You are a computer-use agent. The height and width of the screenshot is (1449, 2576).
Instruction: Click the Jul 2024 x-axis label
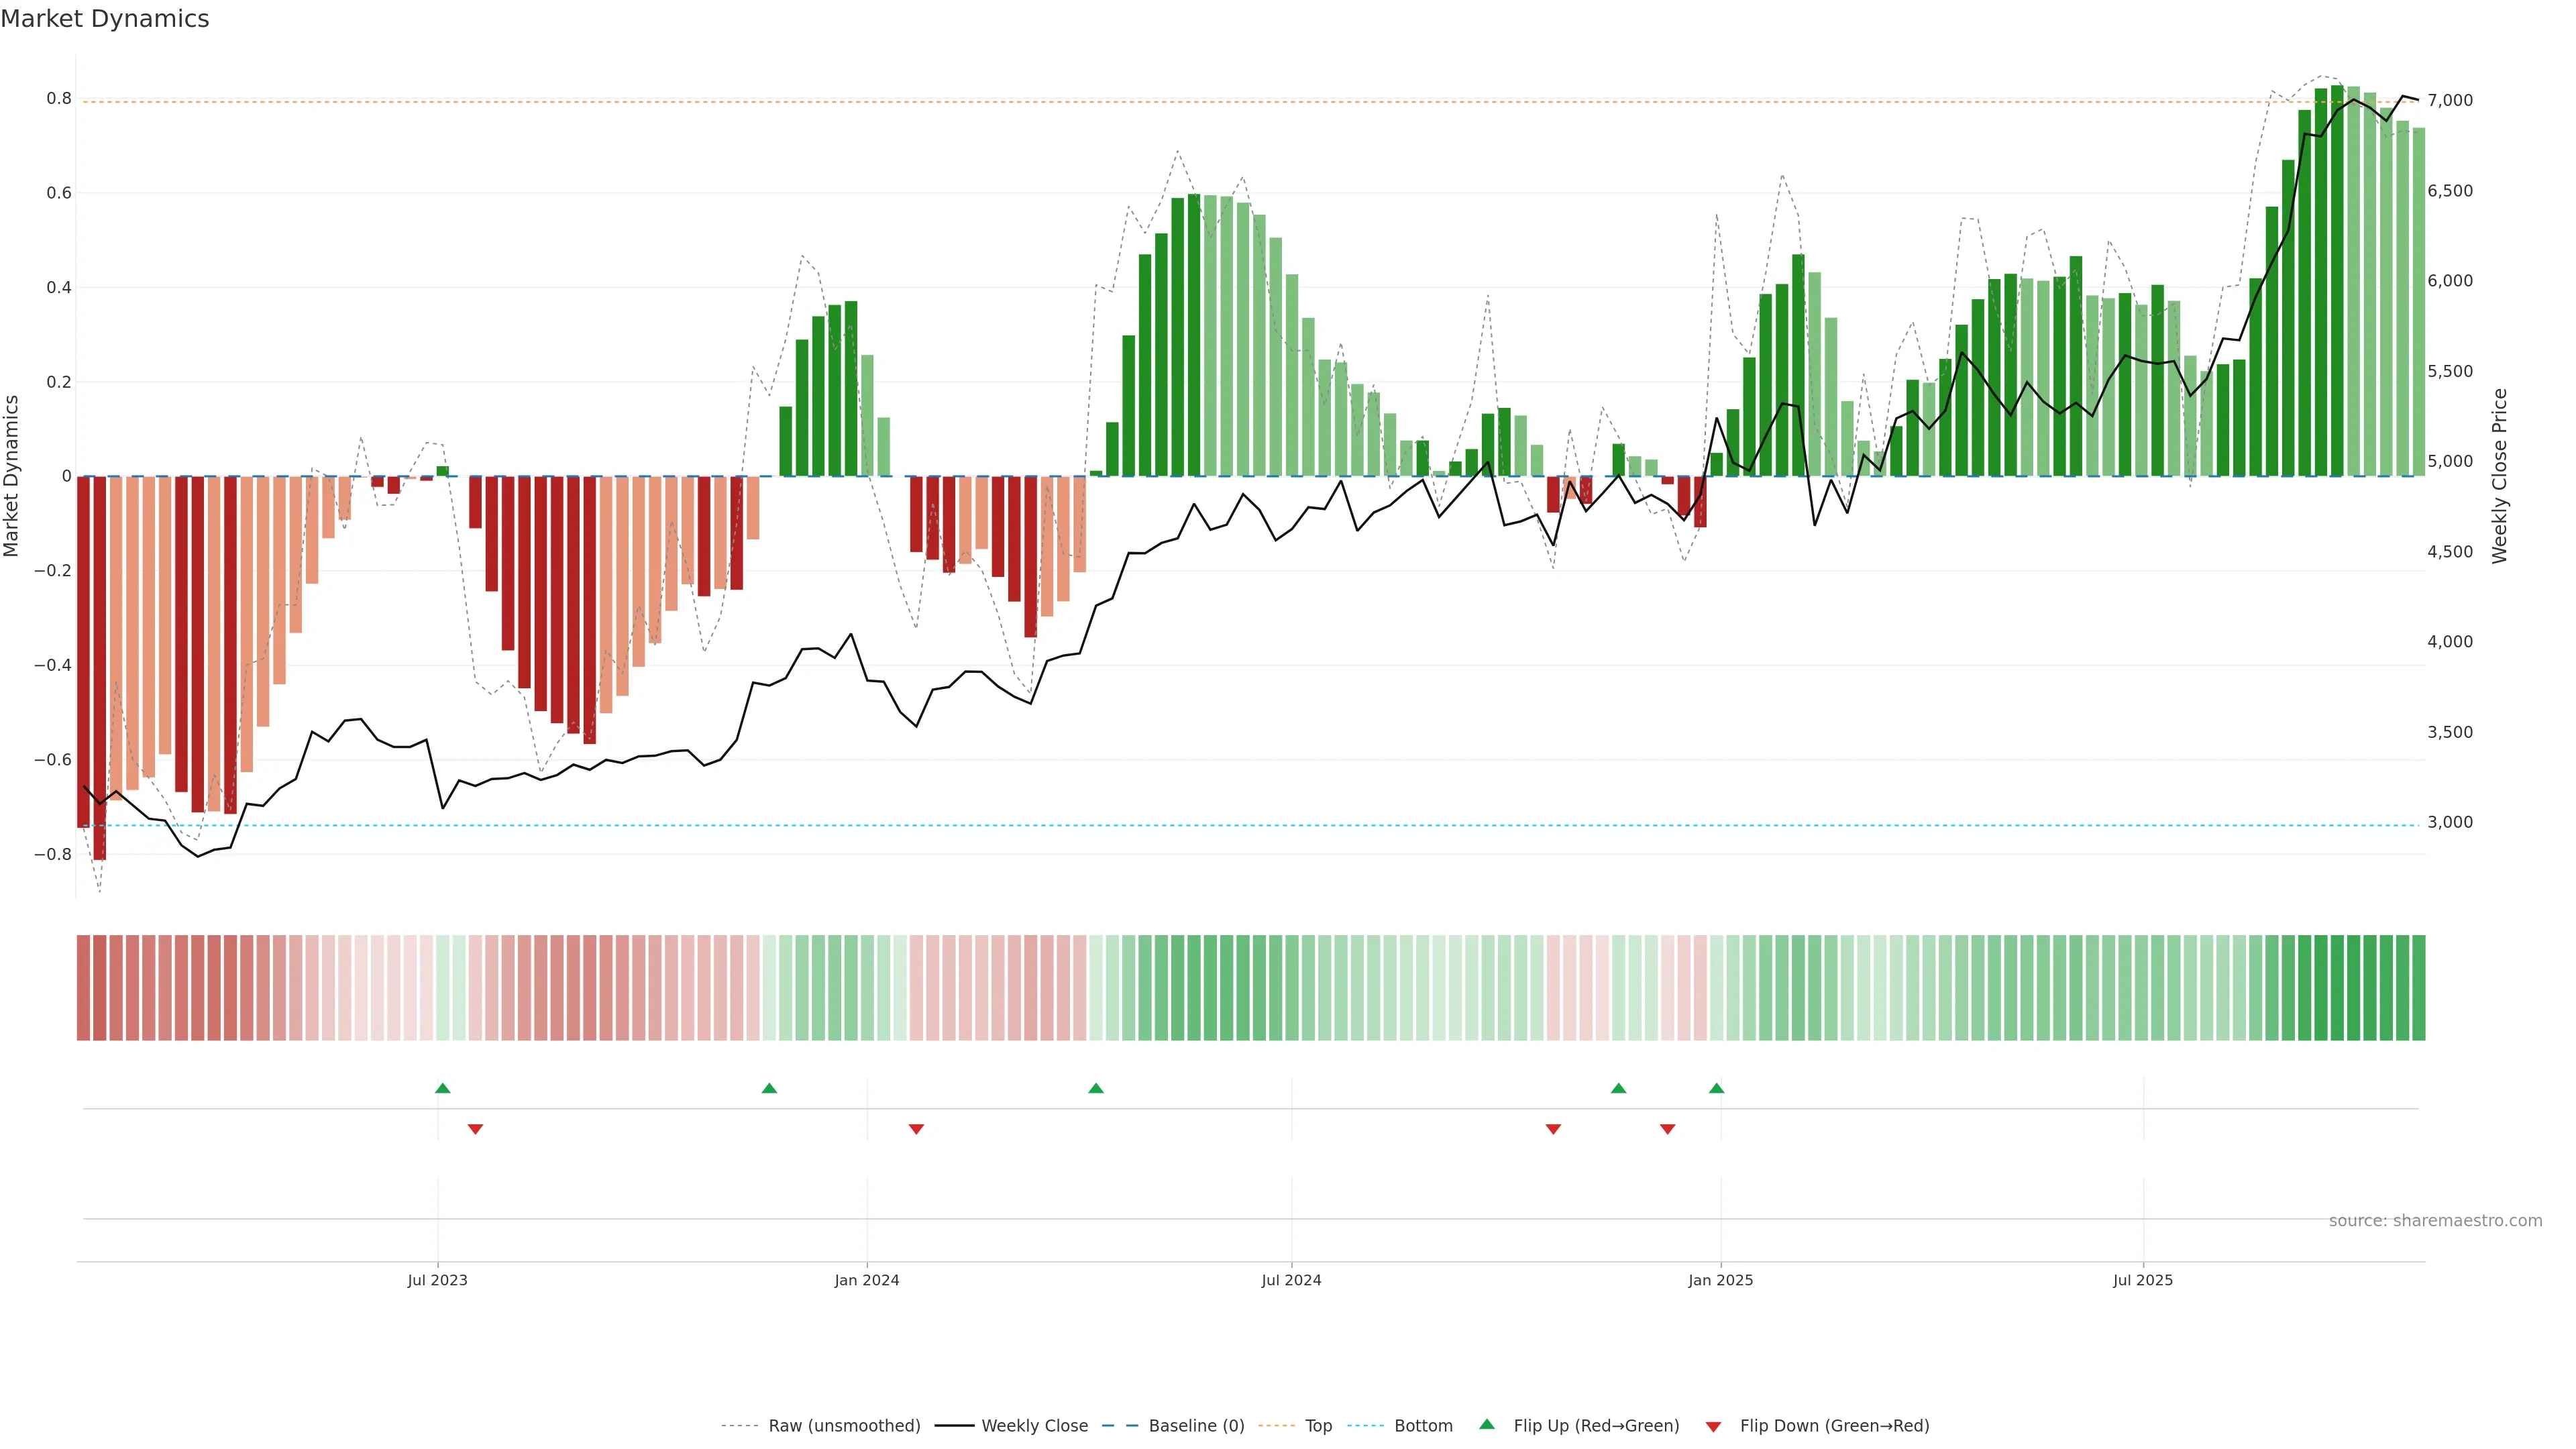(1291, 1280)
